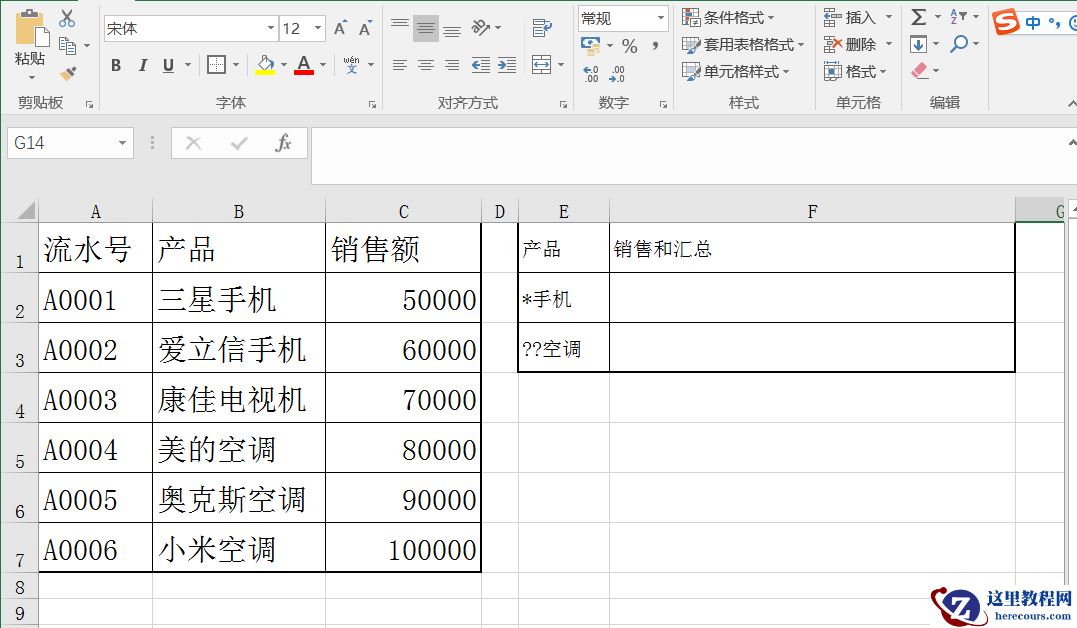The image size is (1077, 628).
Task: Click the Clear eraser icon
Action: click(920, 71)
